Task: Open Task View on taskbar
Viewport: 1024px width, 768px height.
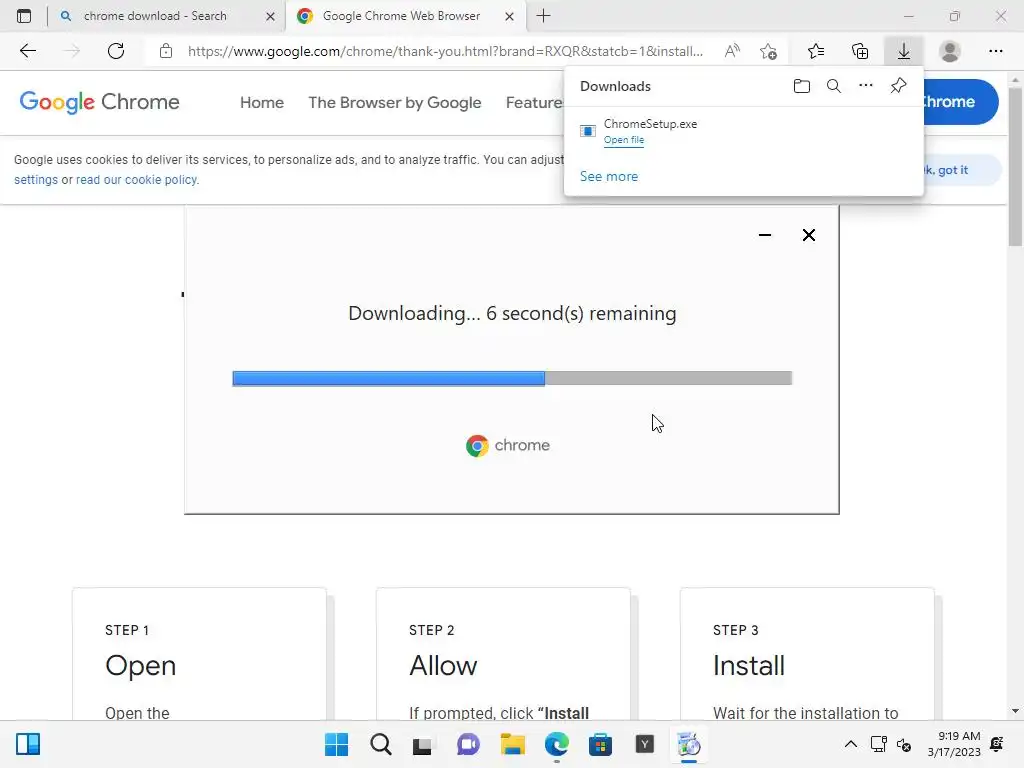Action: (423, 744)
